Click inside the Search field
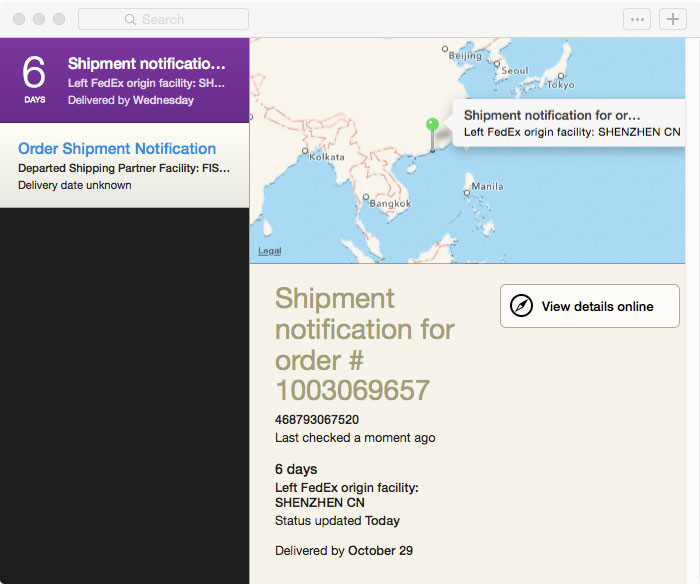Image resolution: width=700 pixels, height=584 pixels. pyautogui.click(x=163, y=19)
